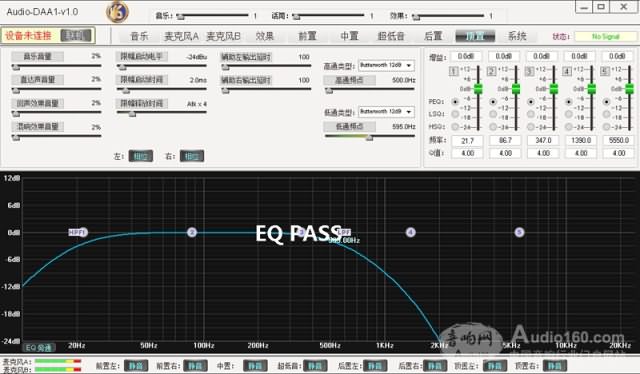Mute the 超低音 output channel
This screenshot has width=640, height=374.
(315, 365)
